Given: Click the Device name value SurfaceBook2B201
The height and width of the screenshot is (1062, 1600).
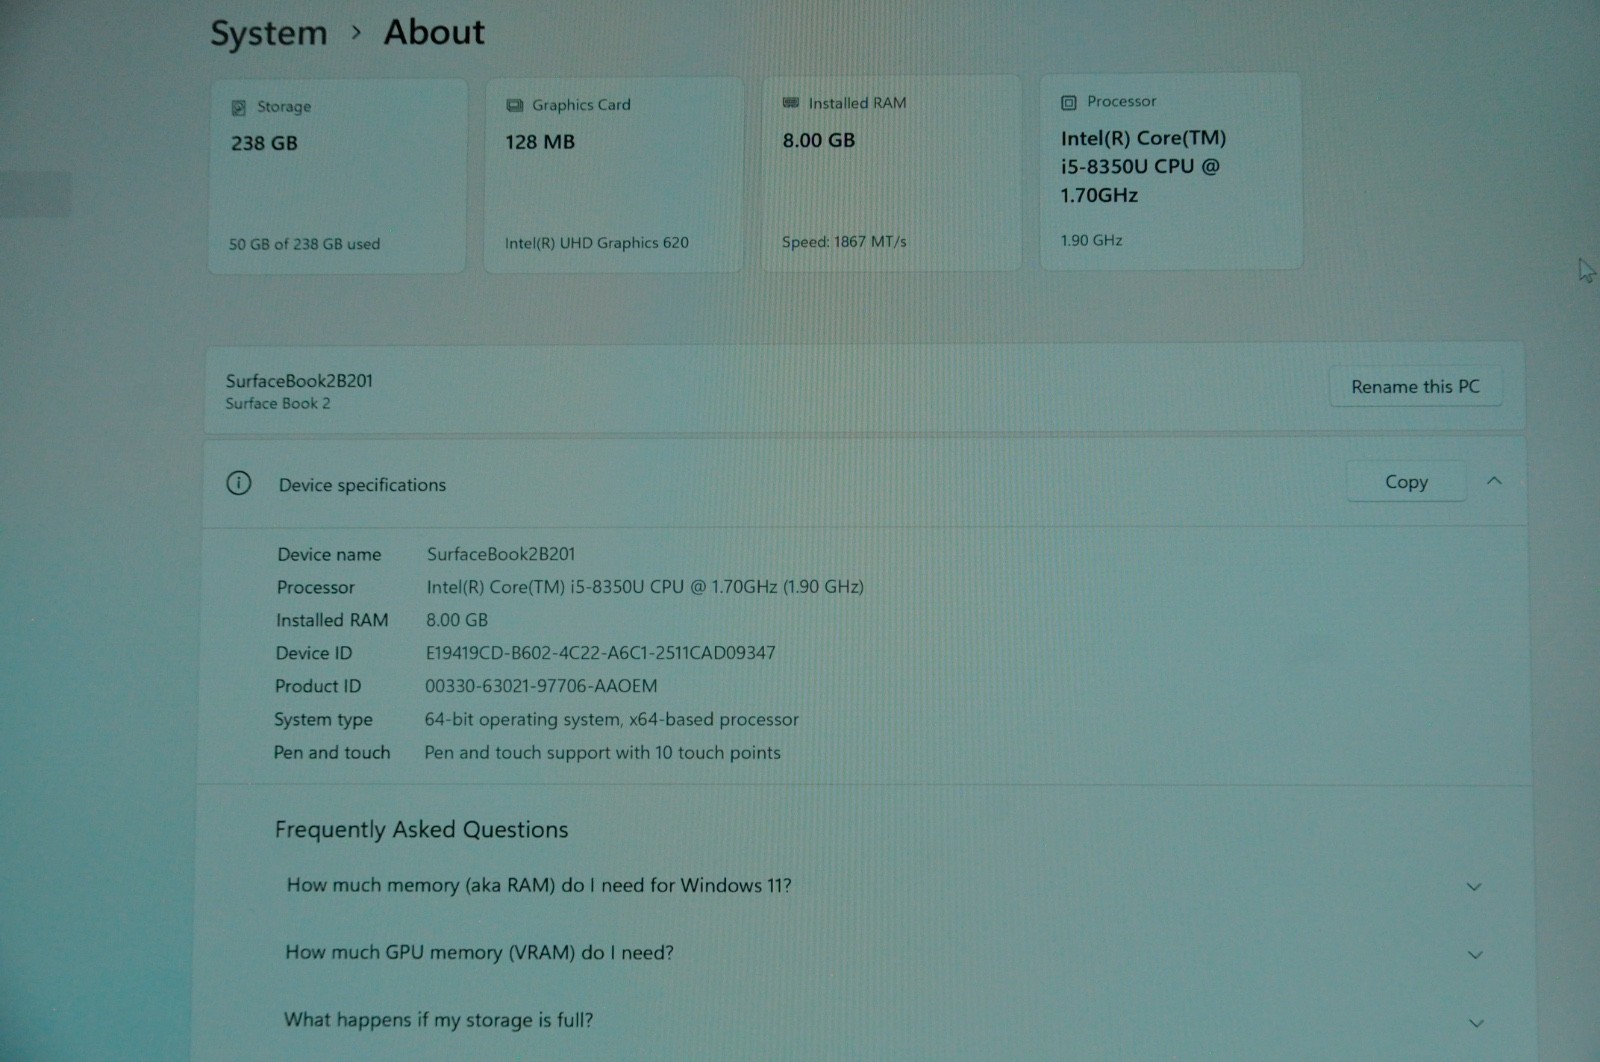Looking at the screenshot, I should [501, 554].
